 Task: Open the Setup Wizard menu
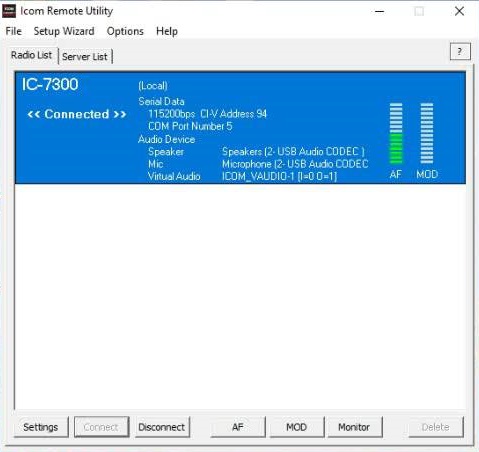(64, 31)
